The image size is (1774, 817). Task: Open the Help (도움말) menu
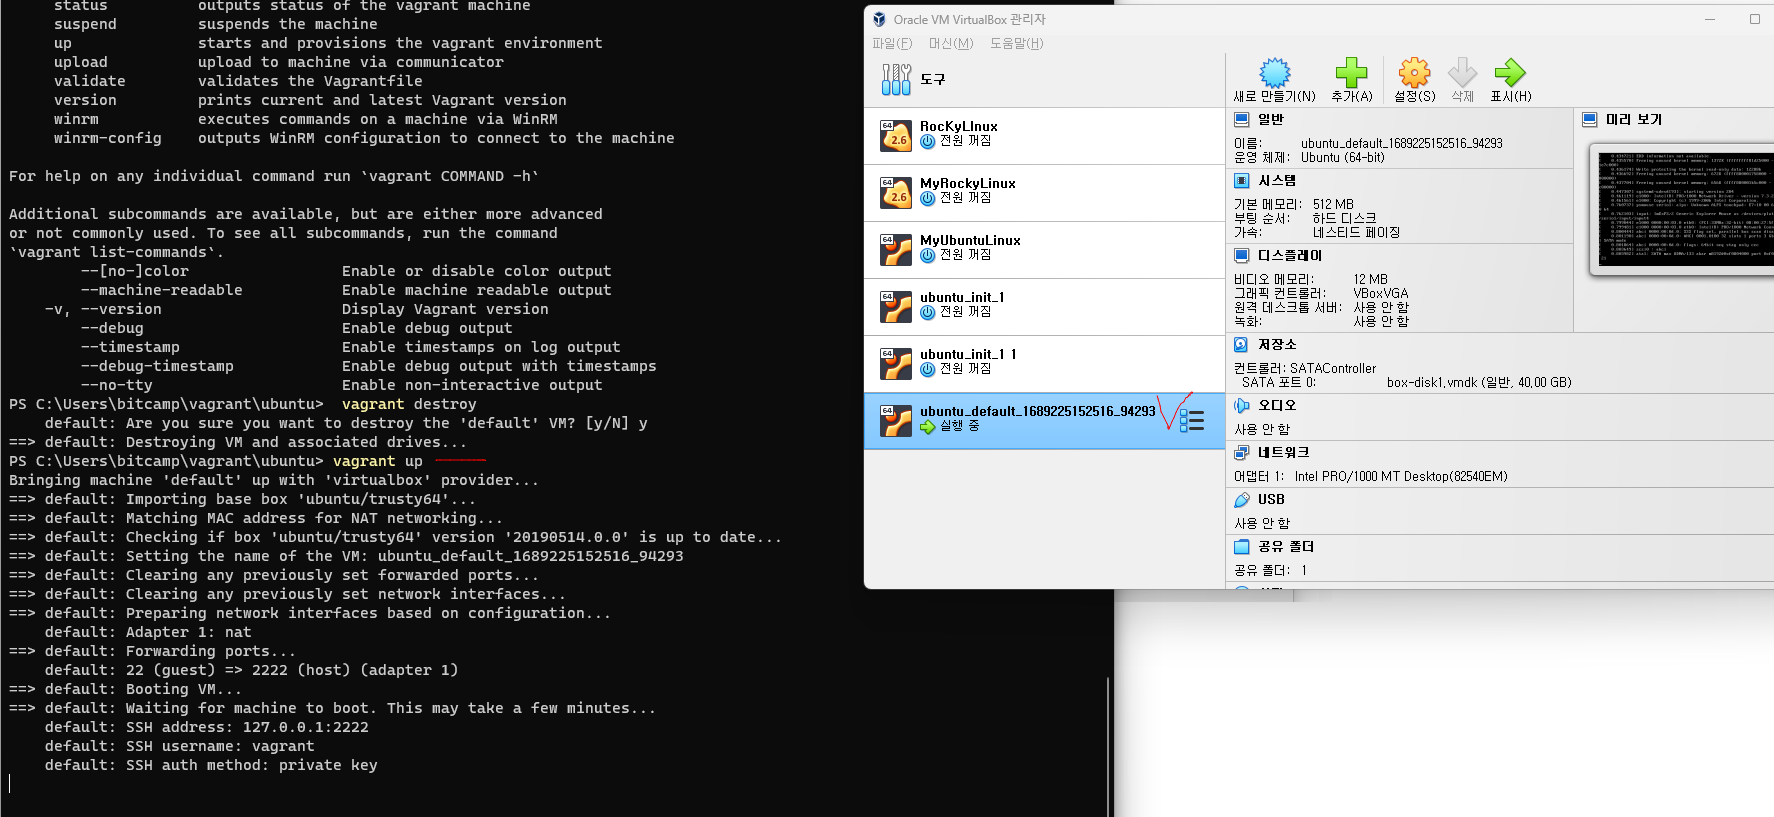[1017, 43]
